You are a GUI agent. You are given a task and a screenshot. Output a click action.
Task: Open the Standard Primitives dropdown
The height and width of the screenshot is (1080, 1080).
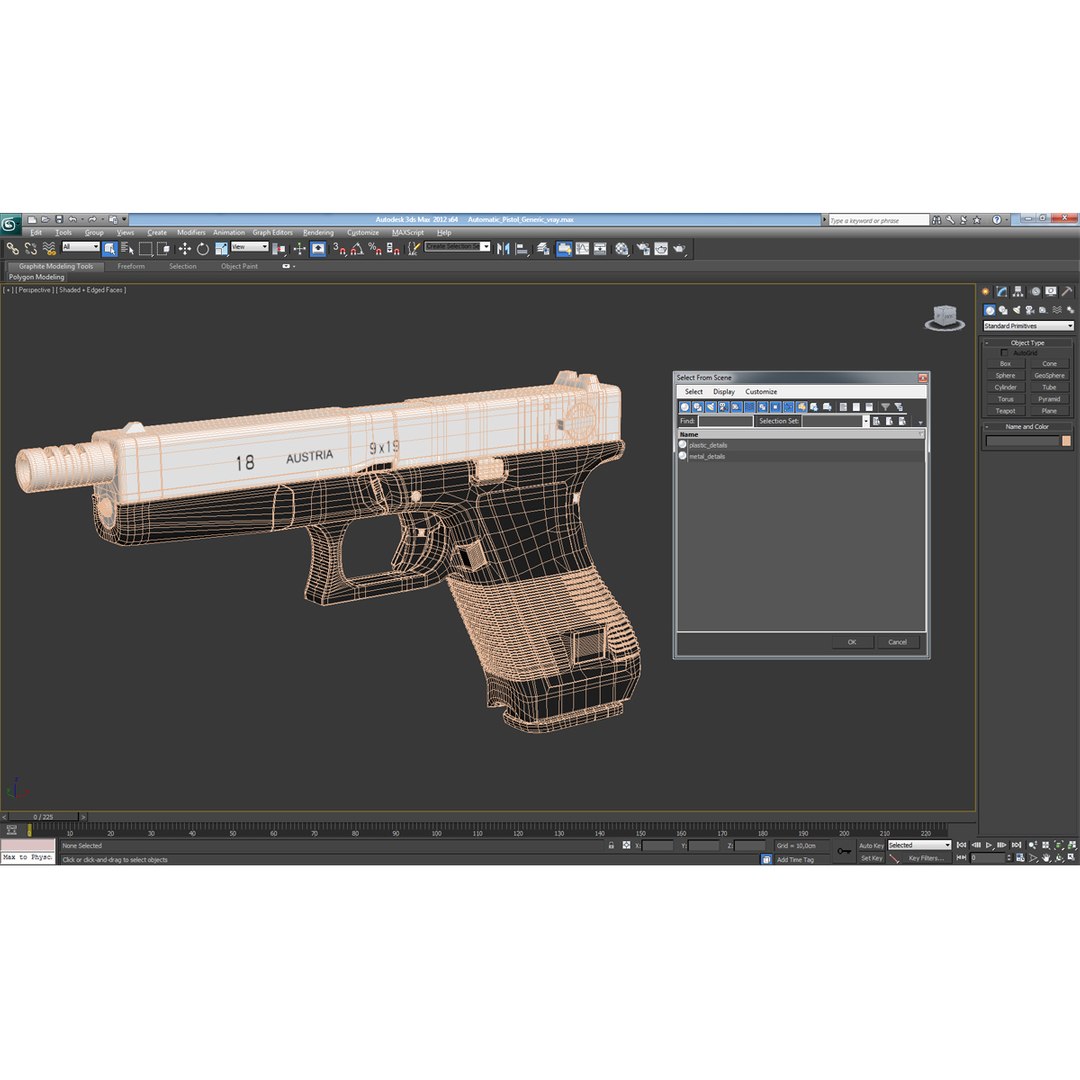1028,326
